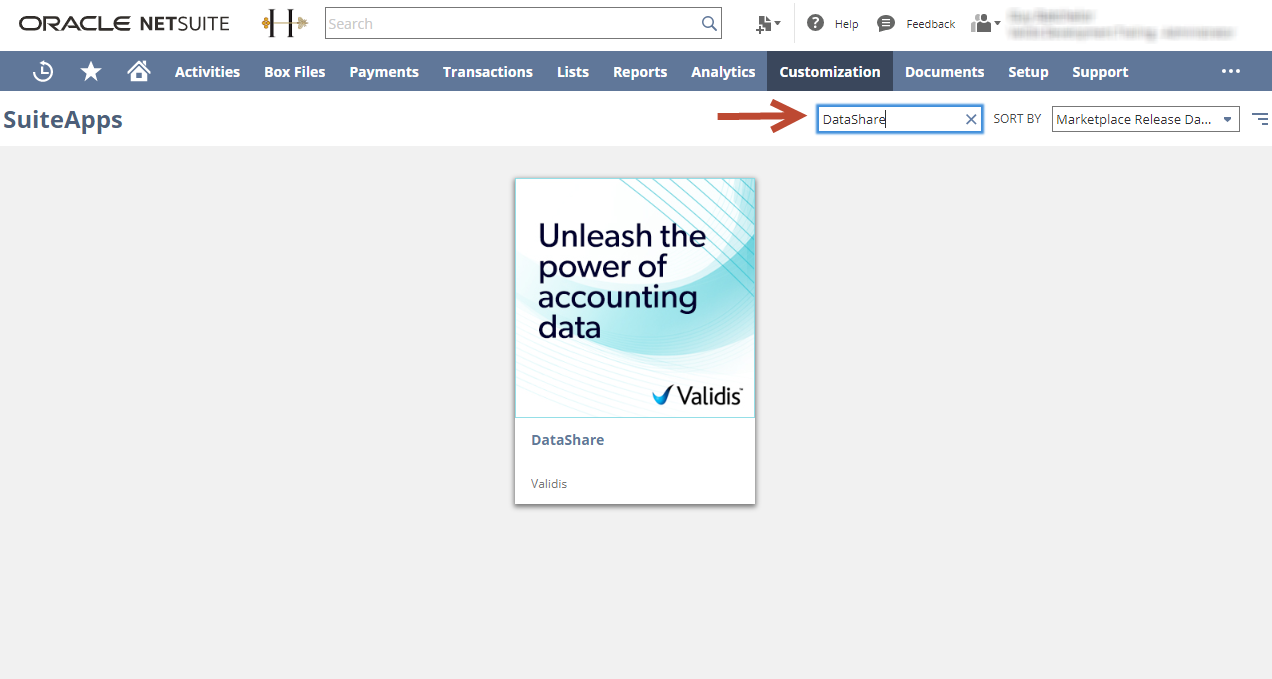Image resolution: width=1272 pixels, height=679 pixels.
Task: Click the company H logo
Action: 285,23
